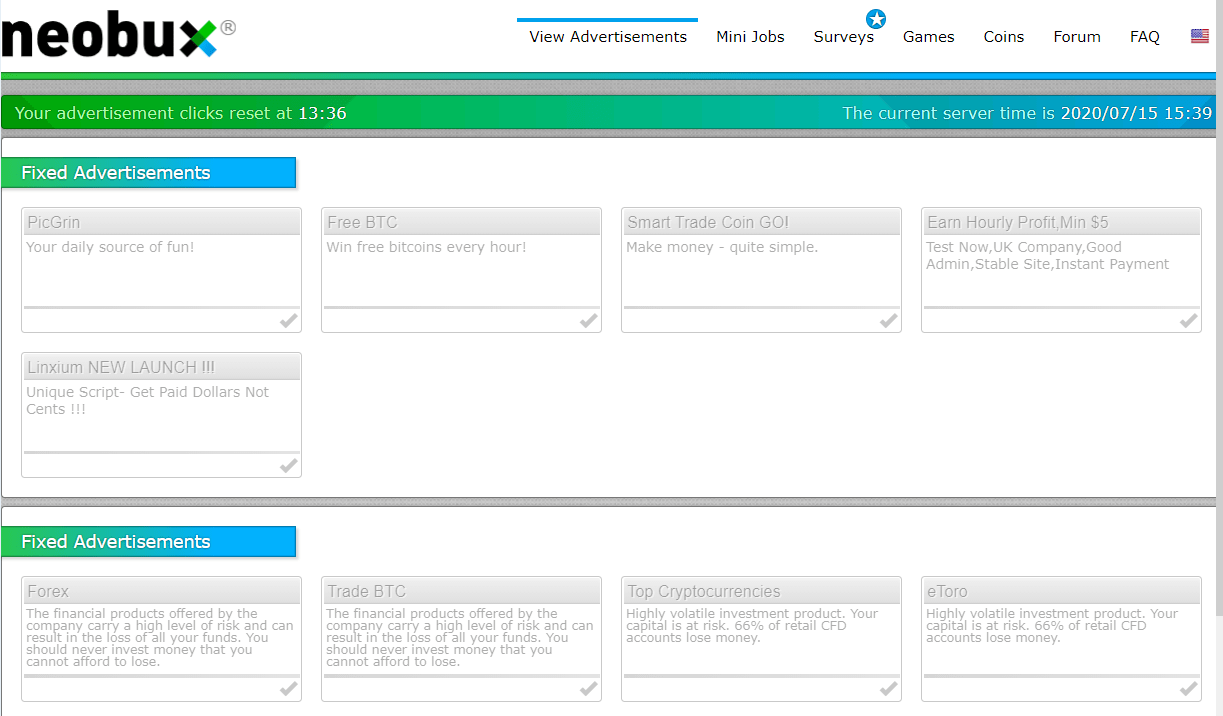Click checkmark on Smart Trade Coin ad
The image size is (1223, 716).
click(888, 321)
